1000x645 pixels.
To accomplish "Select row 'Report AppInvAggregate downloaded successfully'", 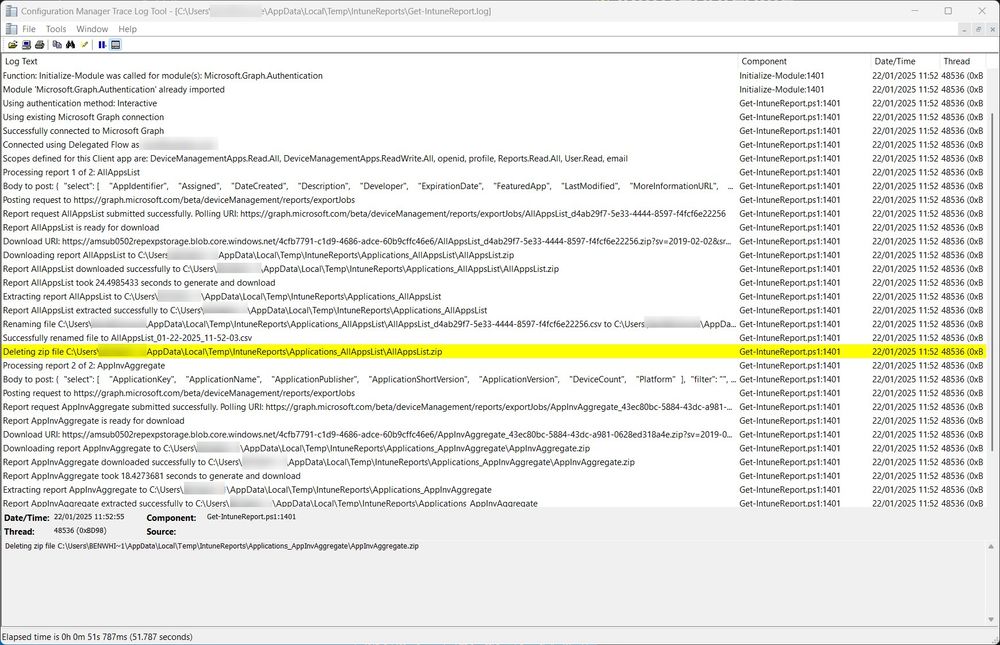I will (494, 463).
